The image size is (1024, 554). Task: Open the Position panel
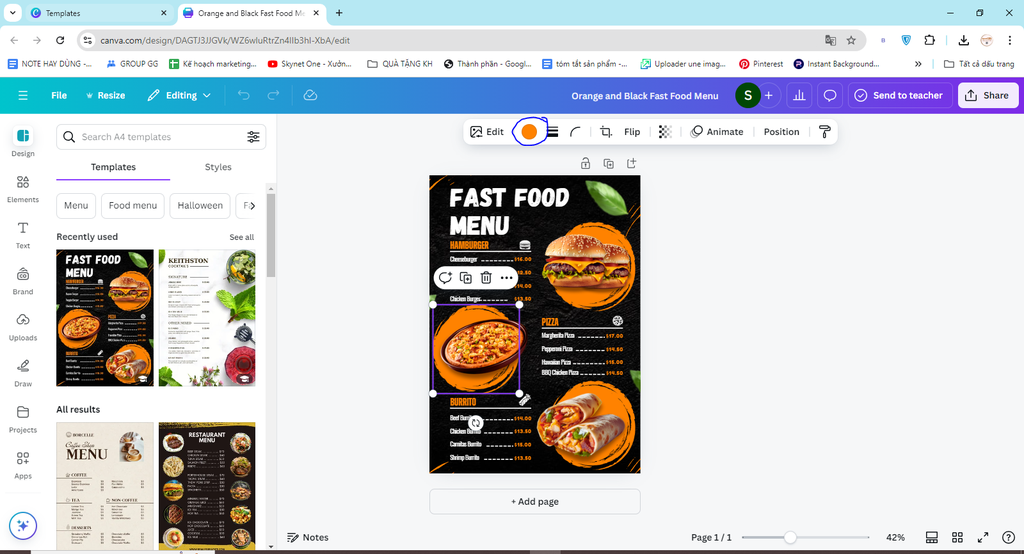(781, 132)
